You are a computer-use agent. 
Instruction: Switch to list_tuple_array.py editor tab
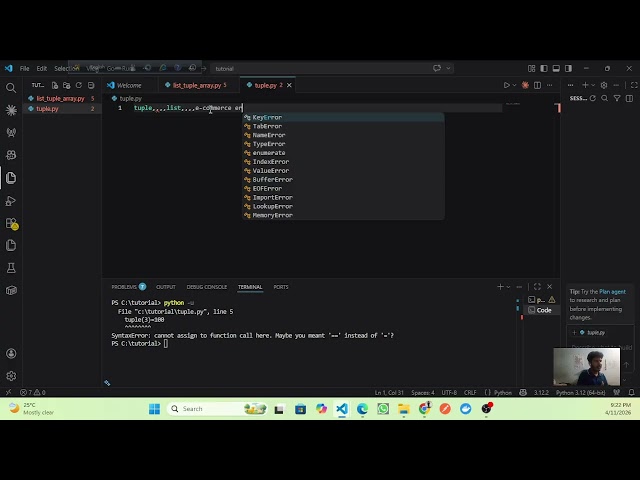pos(196,85)
